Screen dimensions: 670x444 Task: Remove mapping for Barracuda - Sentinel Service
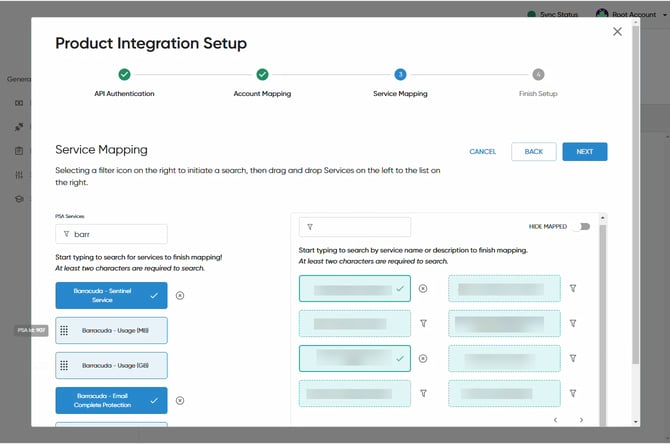click(180, 295)
